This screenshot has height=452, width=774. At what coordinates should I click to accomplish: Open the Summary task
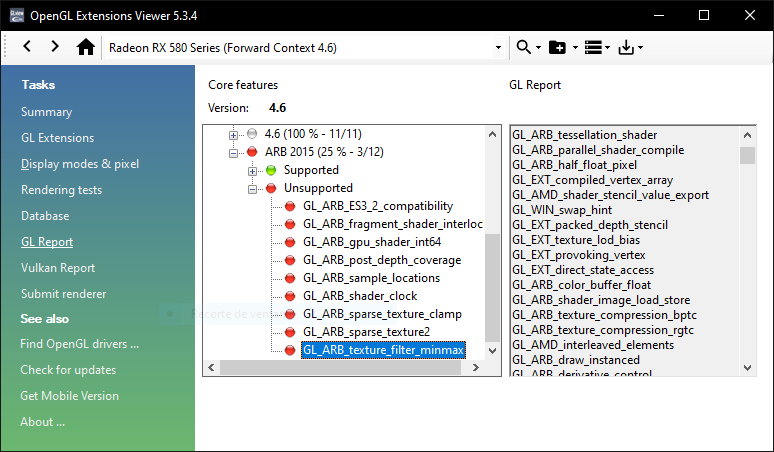point(46,112)
